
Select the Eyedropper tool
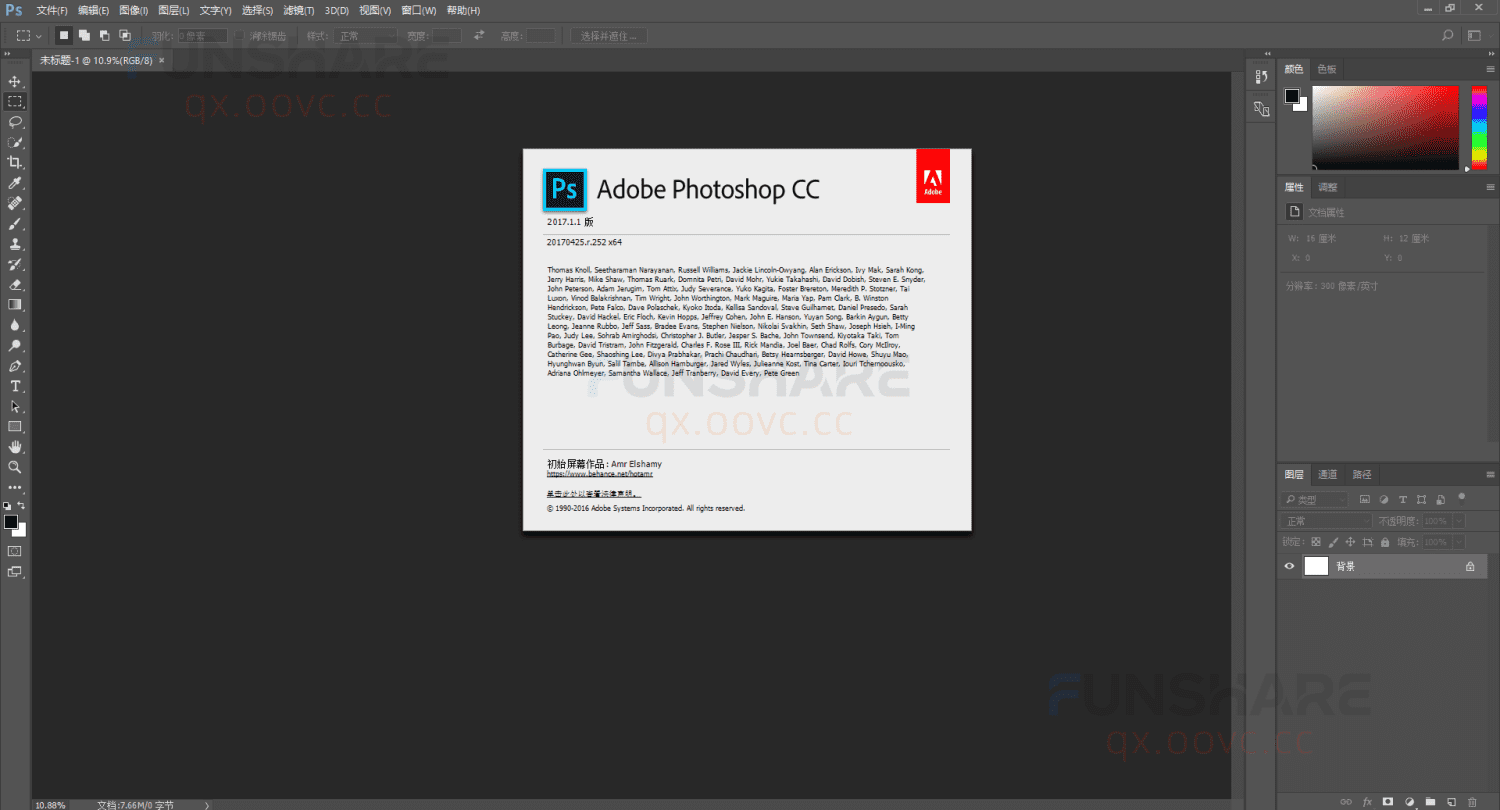tap(15, 183)
